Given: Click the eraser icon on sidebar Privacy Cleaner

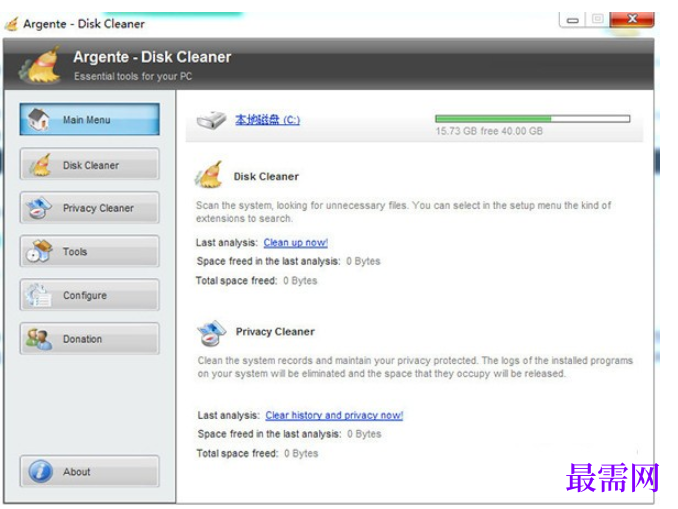Looking at the screenshot, I should tap(38, 208).
